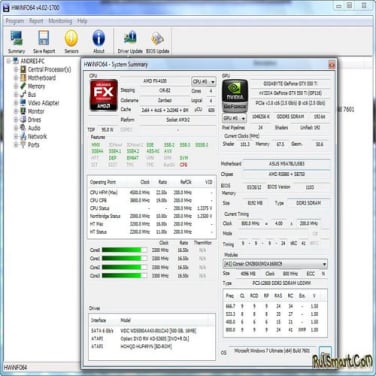
Task: Select Motherboard in the device tree
Action: [41, 78]
